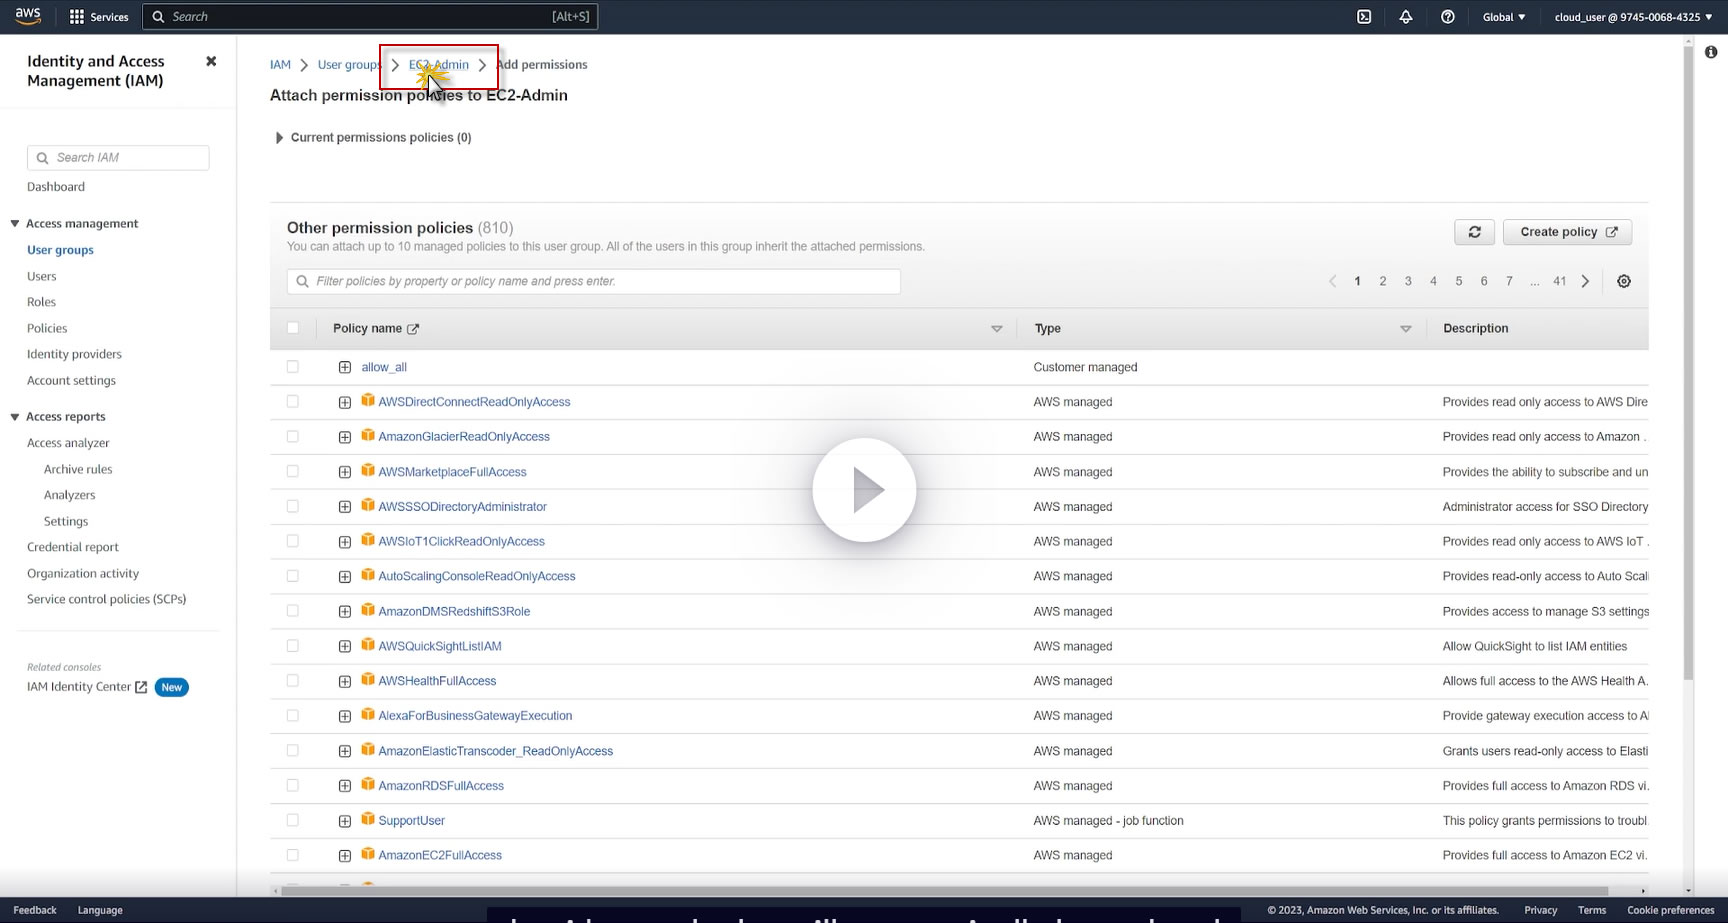Image resolution: width=1728 pixels, height=923 pixels.
Task: Open the Type column filter arrow
Action: (1405, 329)
